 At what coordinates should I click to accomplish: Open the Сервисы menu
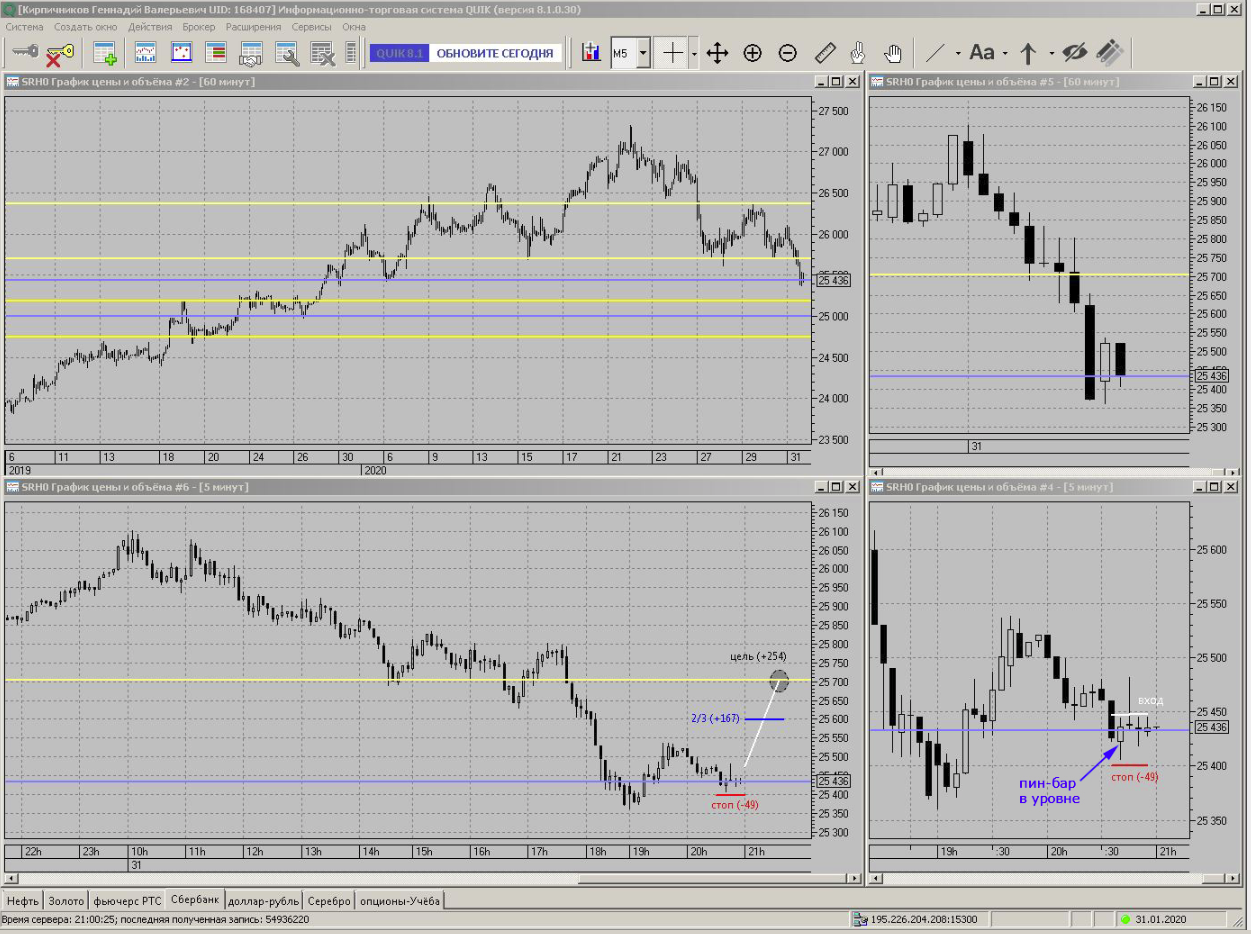tap(313, 27)
